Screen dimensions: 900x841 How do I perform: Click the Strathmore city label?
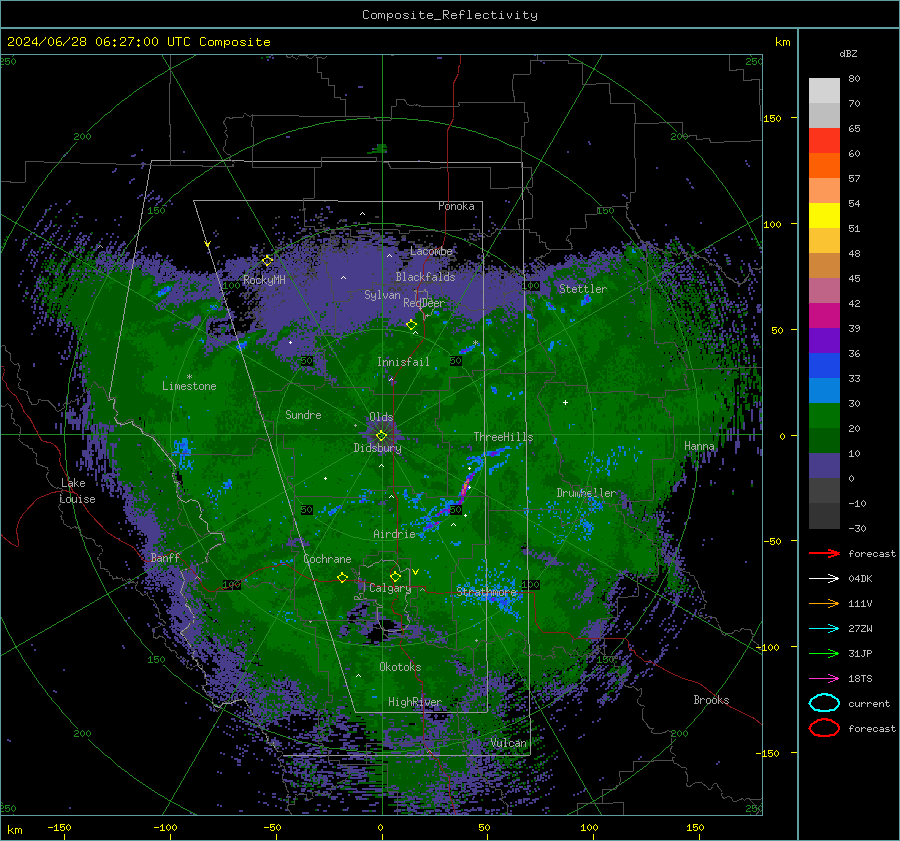tap(486, 592)
